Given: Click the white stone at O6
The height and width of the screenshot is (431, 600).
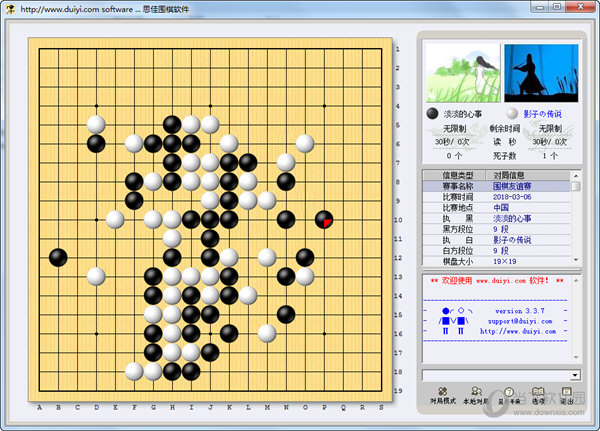Looking at the screenshot, I should [x=305, y=144].
